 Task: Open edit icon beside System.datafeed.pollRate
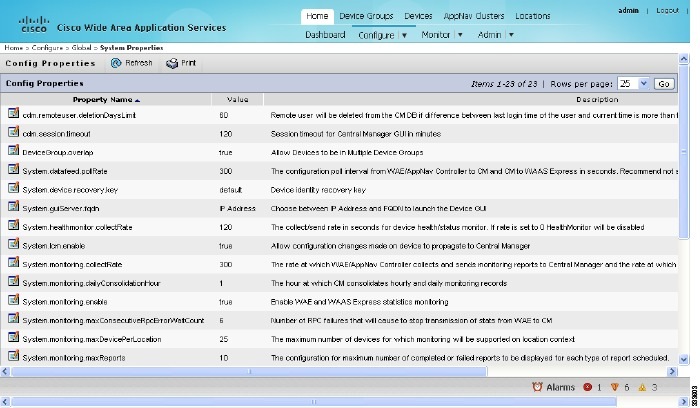pos(13,170)
